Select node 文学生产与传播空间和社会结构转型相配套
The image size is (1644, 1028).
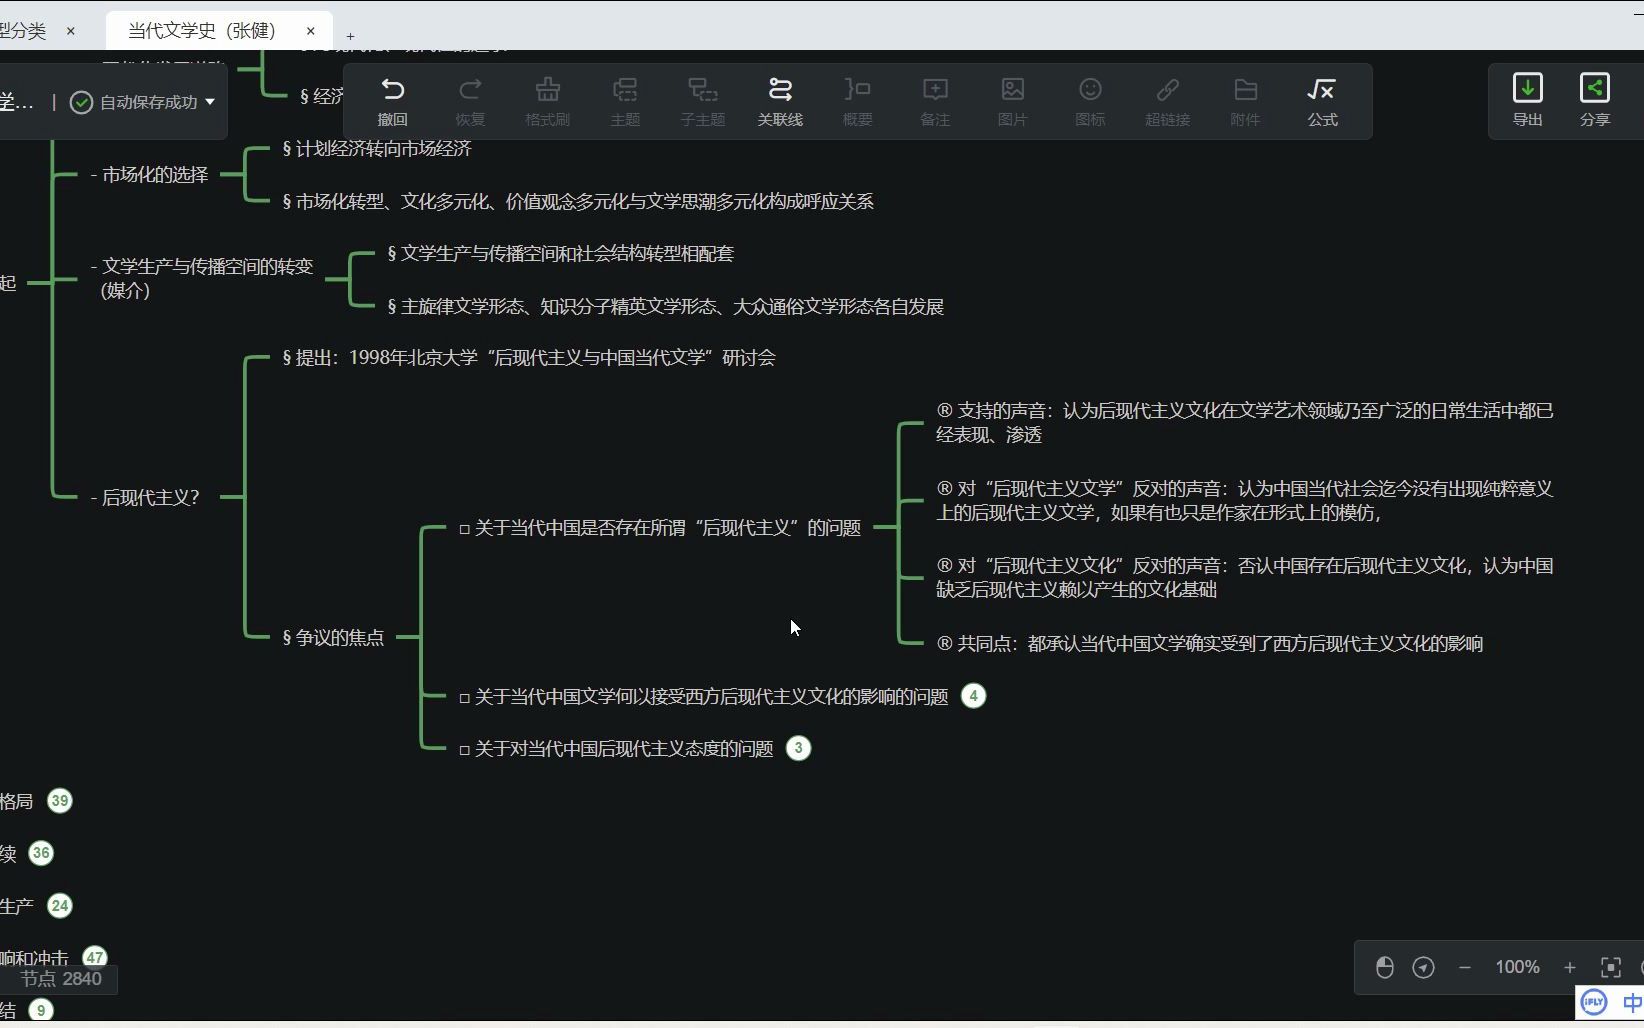pos(560,253)
